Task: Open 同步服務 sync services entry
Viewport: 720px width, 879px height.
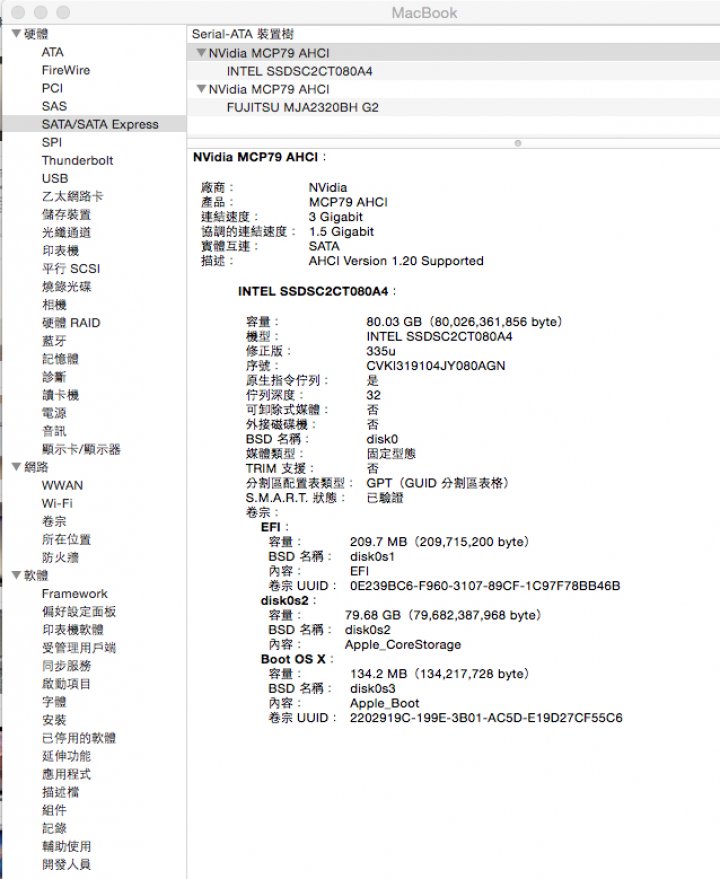Action: click(66, 665)
